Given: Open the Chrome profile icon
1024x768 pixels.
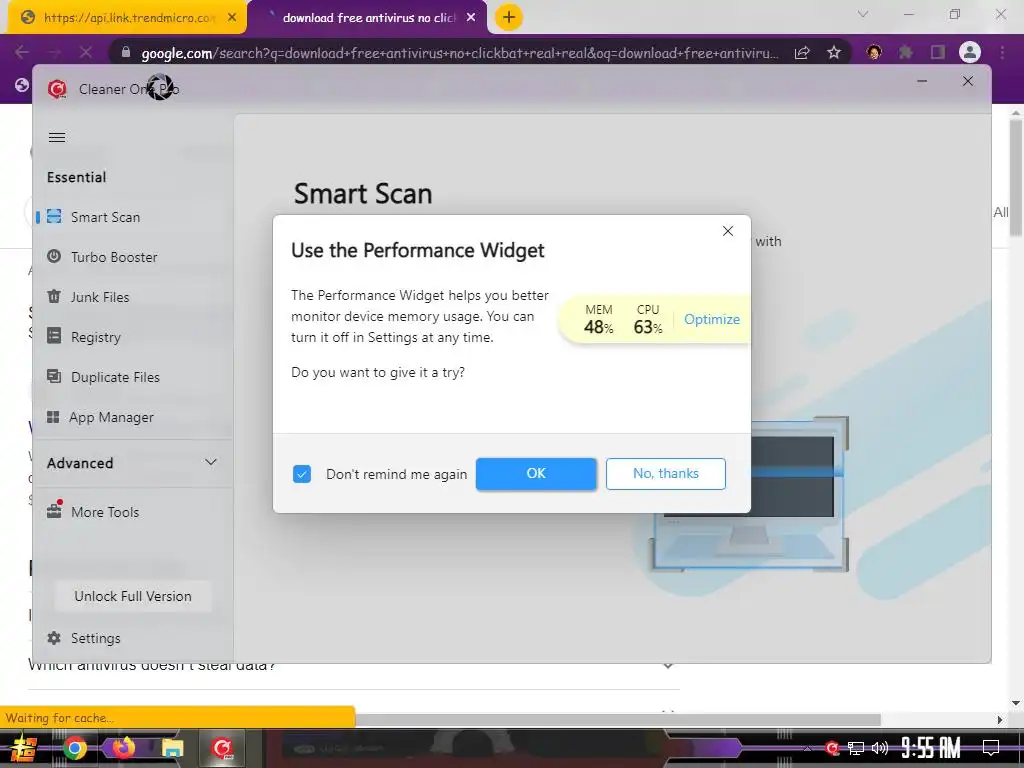Looking at the screenshot, I should [970, 52].
